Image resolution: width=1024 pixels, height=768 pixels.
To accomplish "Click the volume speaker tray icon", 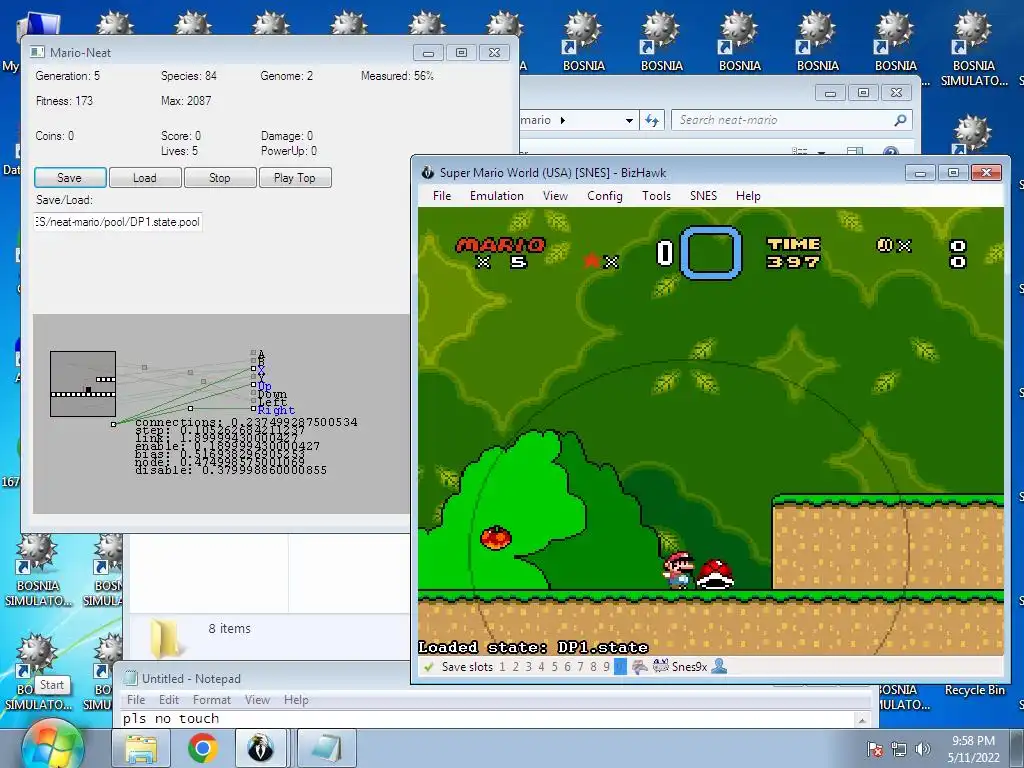I will click(x=922, y=749).
